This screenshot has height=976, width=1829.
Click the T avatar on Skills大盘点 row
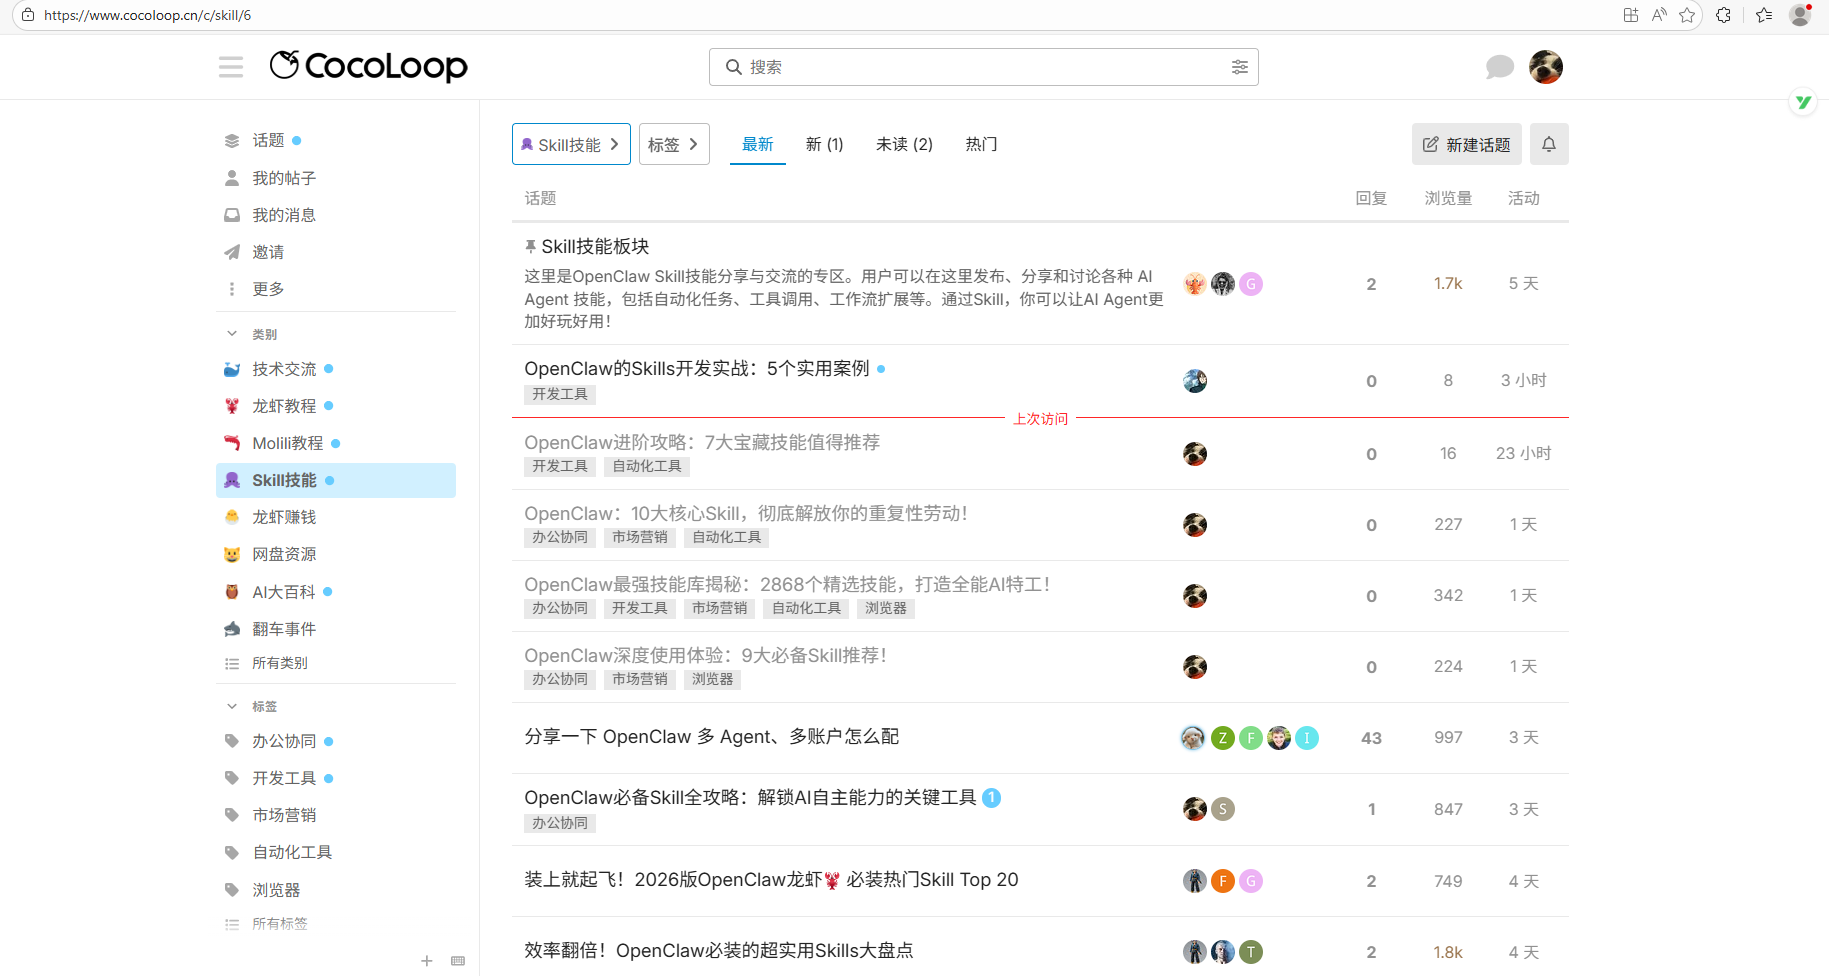[1251, 952]
